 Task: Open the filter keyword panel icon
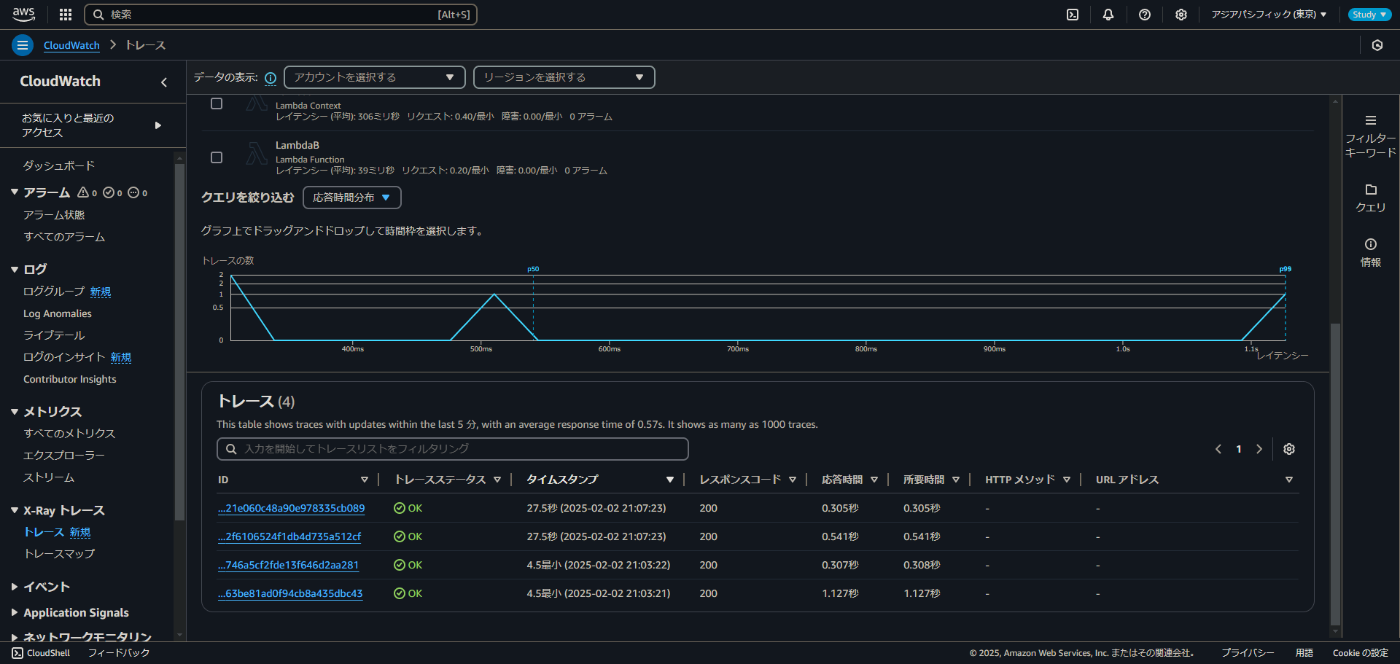[1370, 120]
